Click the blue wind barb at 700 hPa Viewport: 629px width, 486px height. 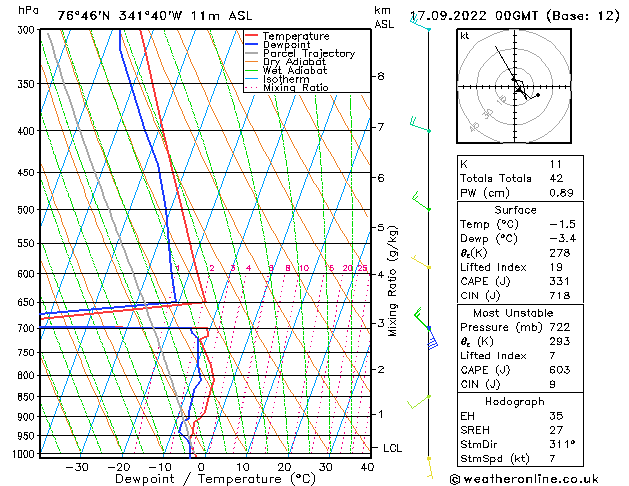point(431,338)
